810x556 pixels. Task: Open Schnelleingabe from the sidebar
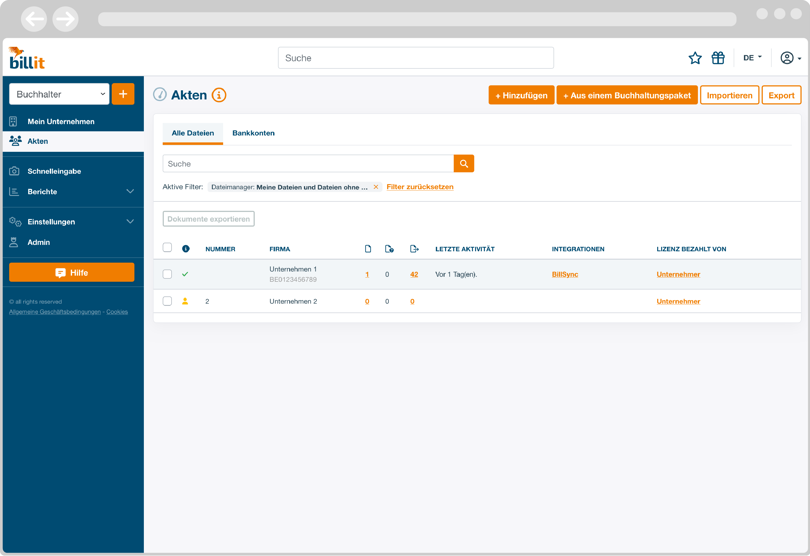click(x=54, y=171)
